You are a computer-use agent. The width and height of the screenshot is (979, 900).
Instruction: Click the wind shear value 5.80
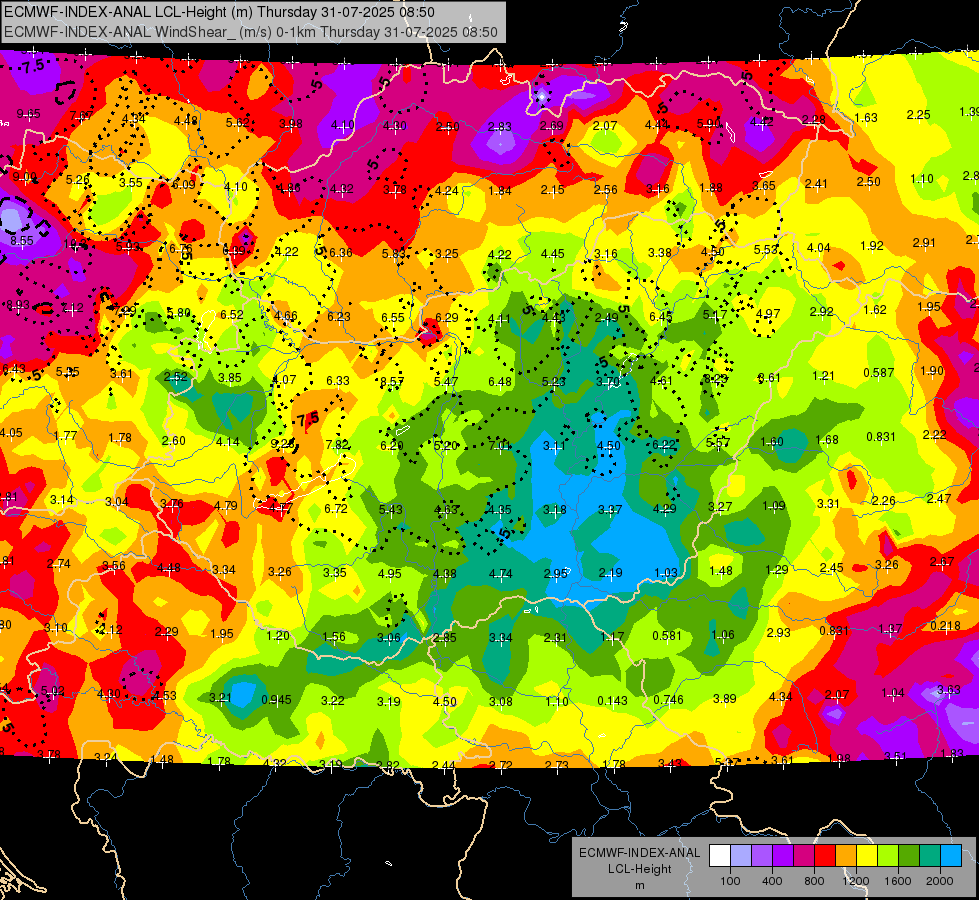click(179, 313)
